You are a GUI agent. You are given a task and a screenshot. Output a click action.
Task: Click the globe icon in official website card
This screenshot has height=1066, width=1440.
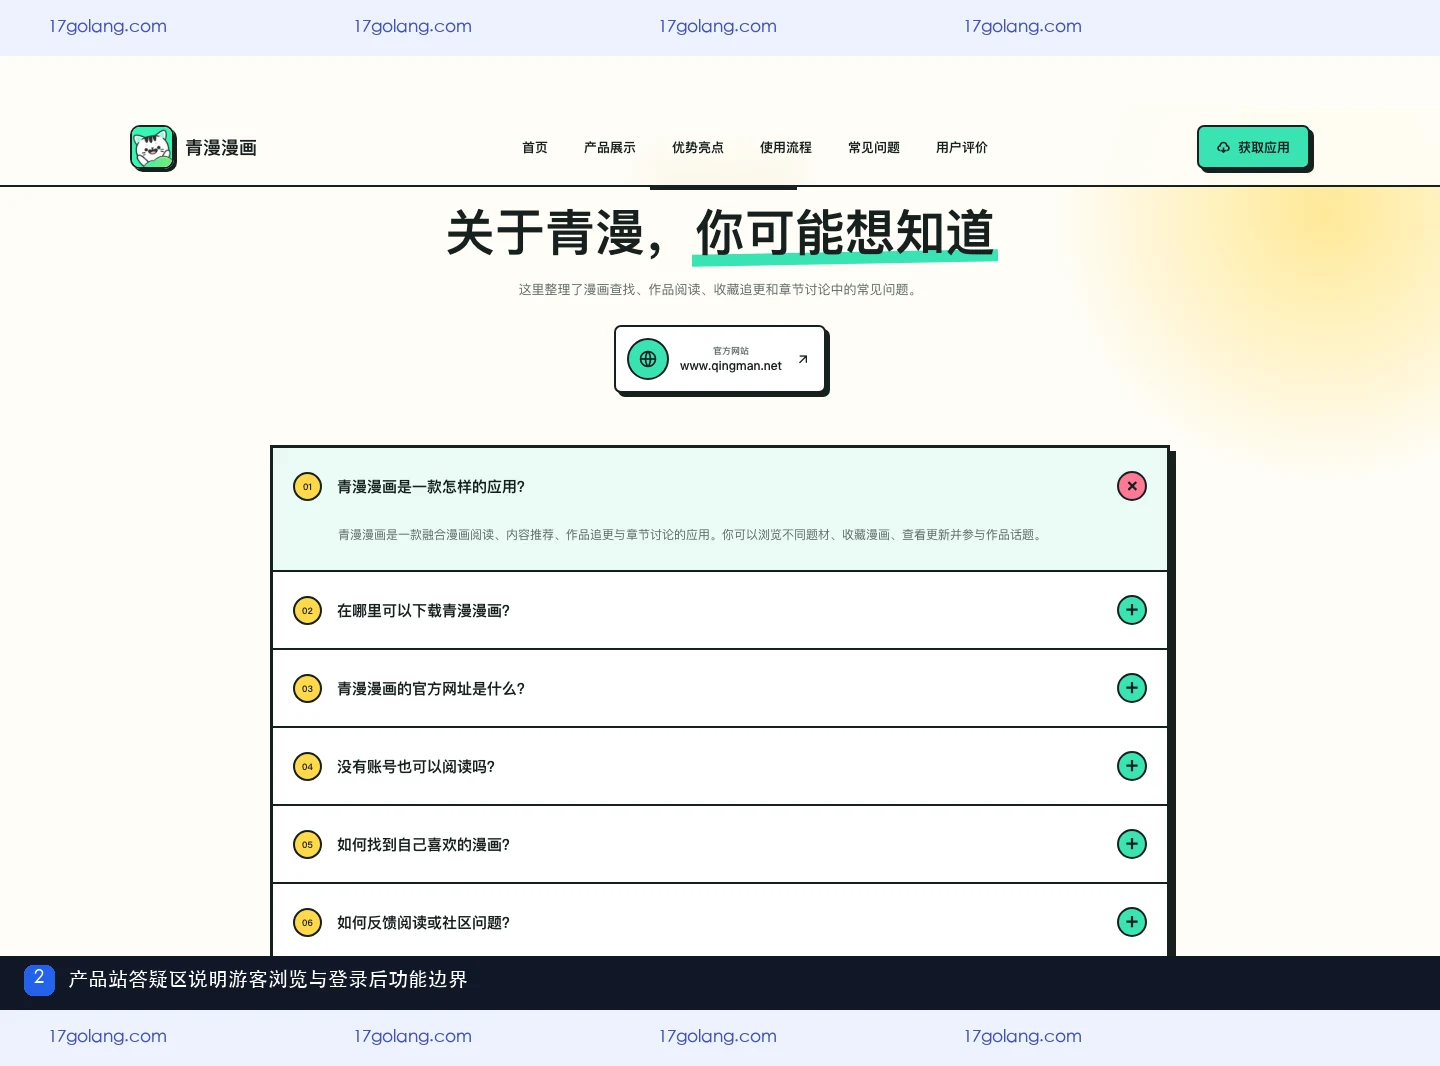coord(648,359)
